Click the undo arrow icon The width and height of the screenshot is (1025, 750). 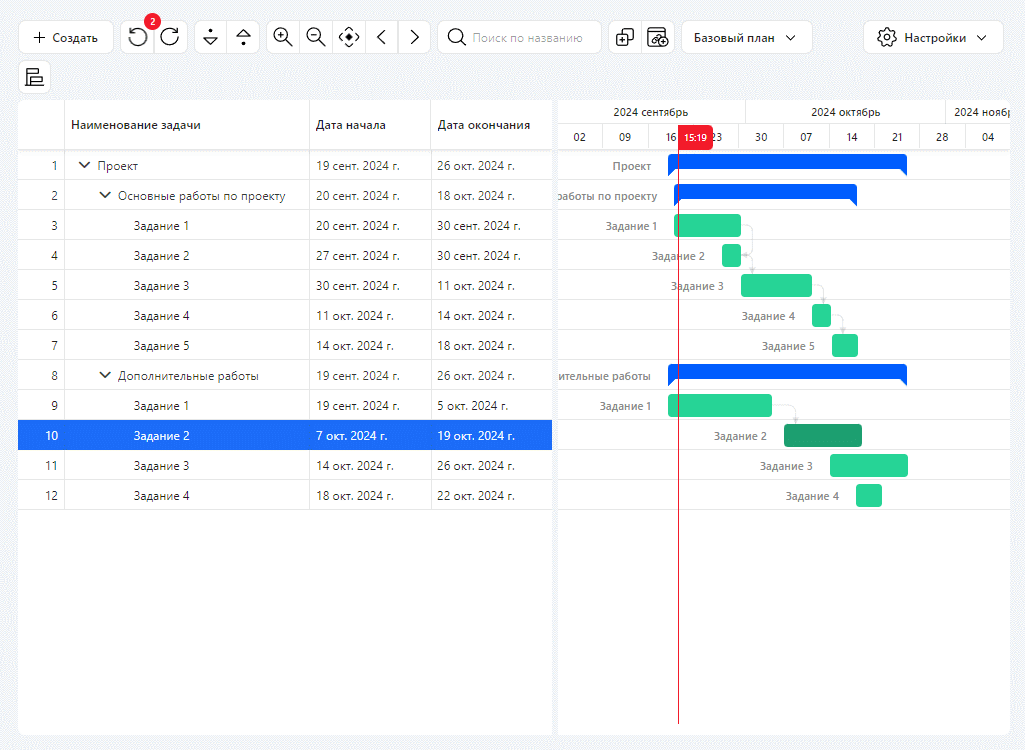[137, 37]
